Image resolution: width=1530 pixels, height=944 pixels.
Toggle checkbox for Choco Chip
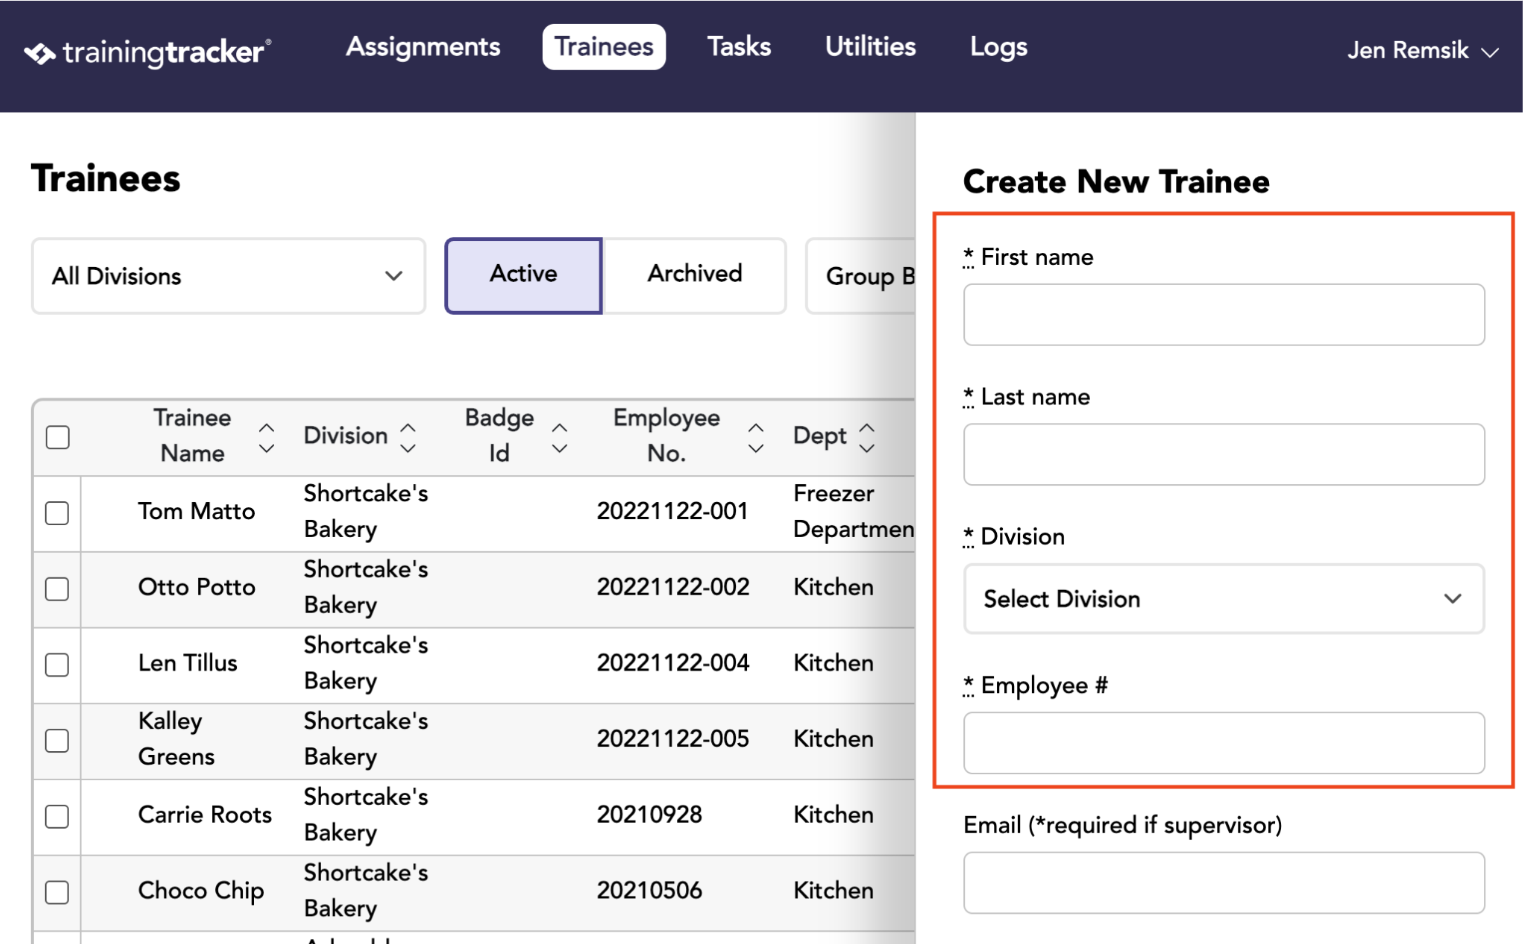tap(57, 892)
